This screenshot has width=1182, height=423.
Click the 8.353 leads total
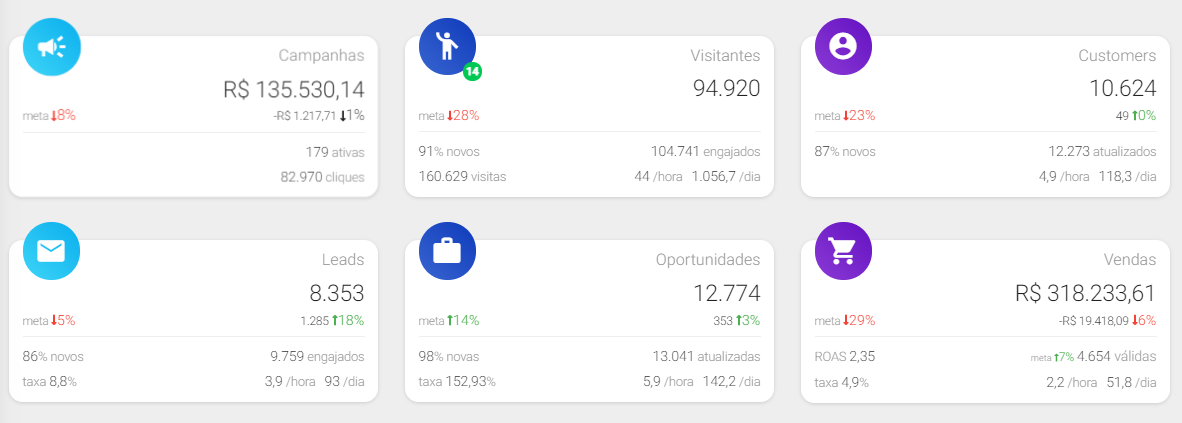point(337,293)
